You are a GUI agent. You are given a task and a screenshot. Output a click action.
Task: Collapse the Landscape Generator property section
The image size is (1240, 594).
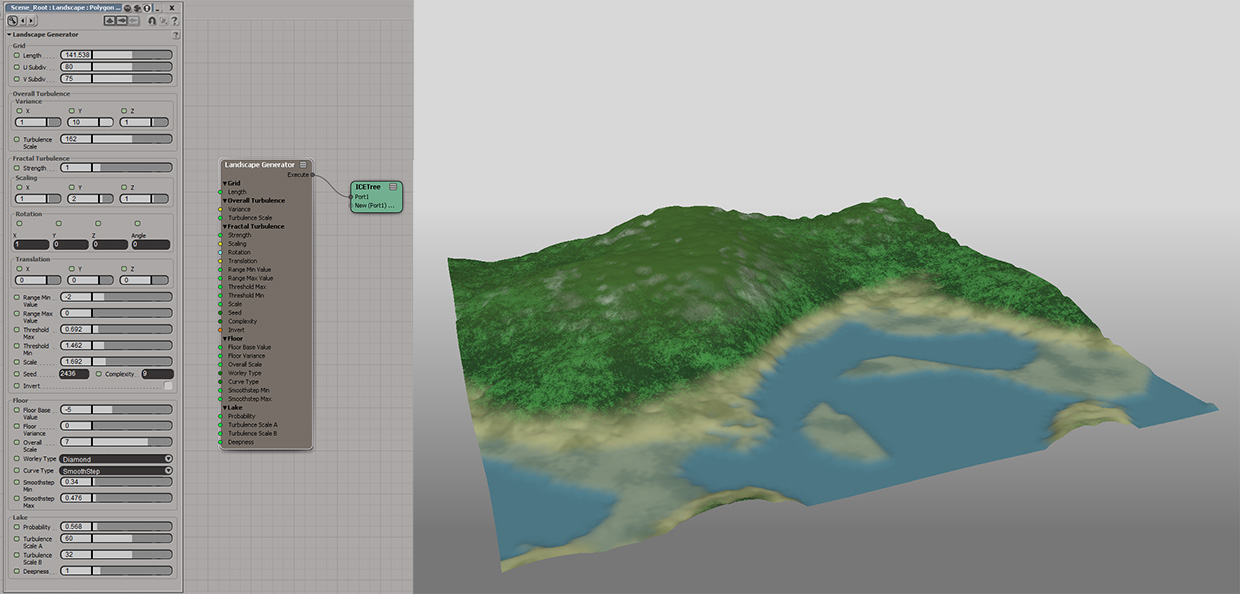[9, 34]
